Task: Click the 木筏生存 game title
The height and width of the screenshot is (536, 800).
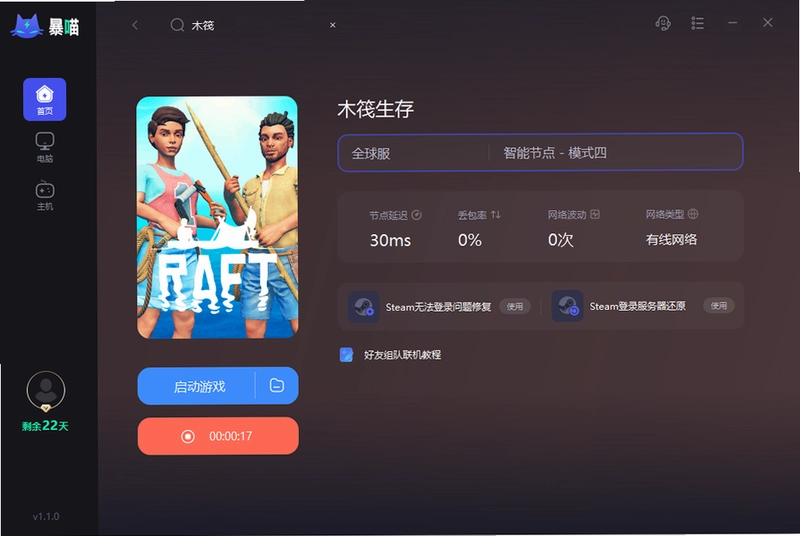Action: point(376,109)
